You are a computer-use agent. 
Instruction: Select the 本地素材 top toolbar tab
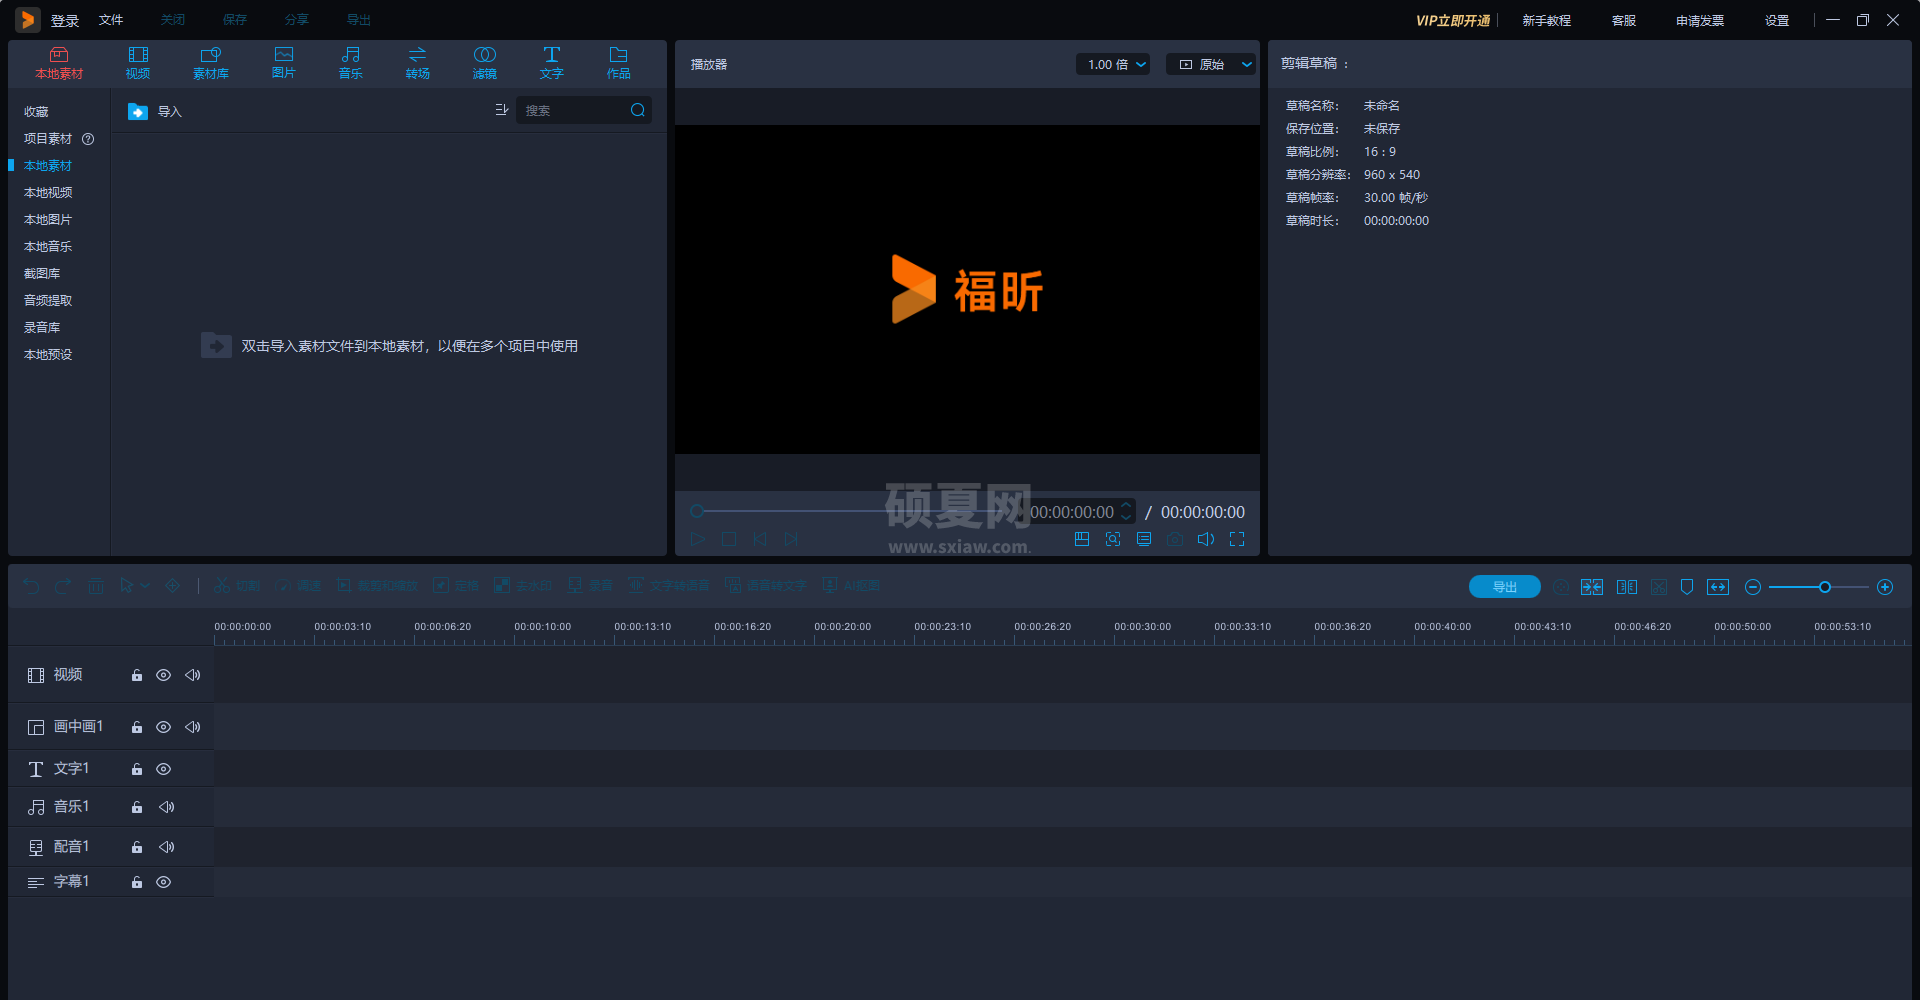59,63
